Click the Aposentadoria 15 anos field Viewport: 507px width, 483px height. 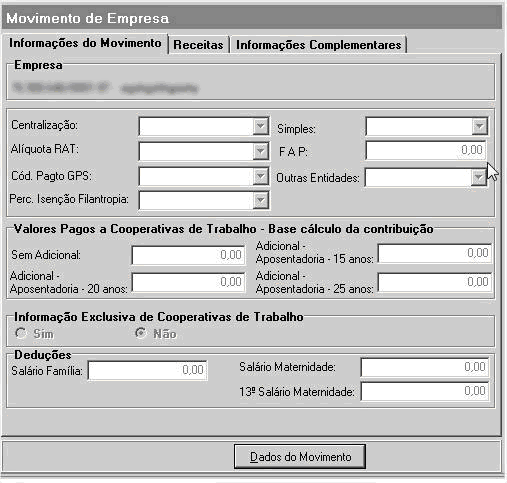click(435, 253)
